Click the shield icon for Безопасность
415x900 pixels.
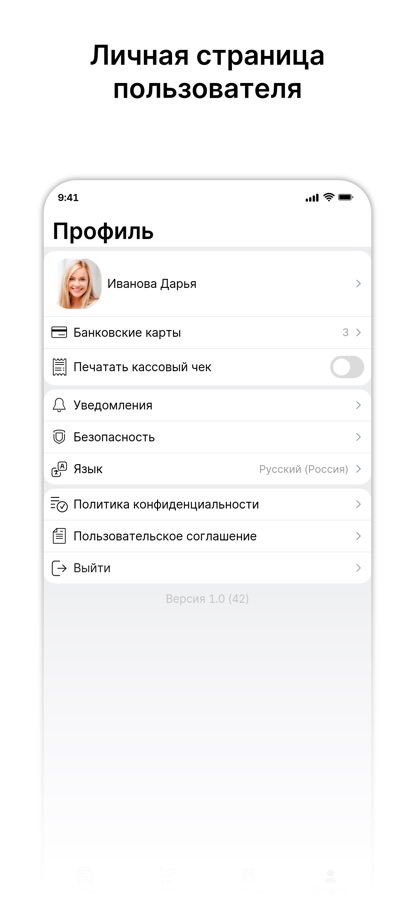(59, 437)
